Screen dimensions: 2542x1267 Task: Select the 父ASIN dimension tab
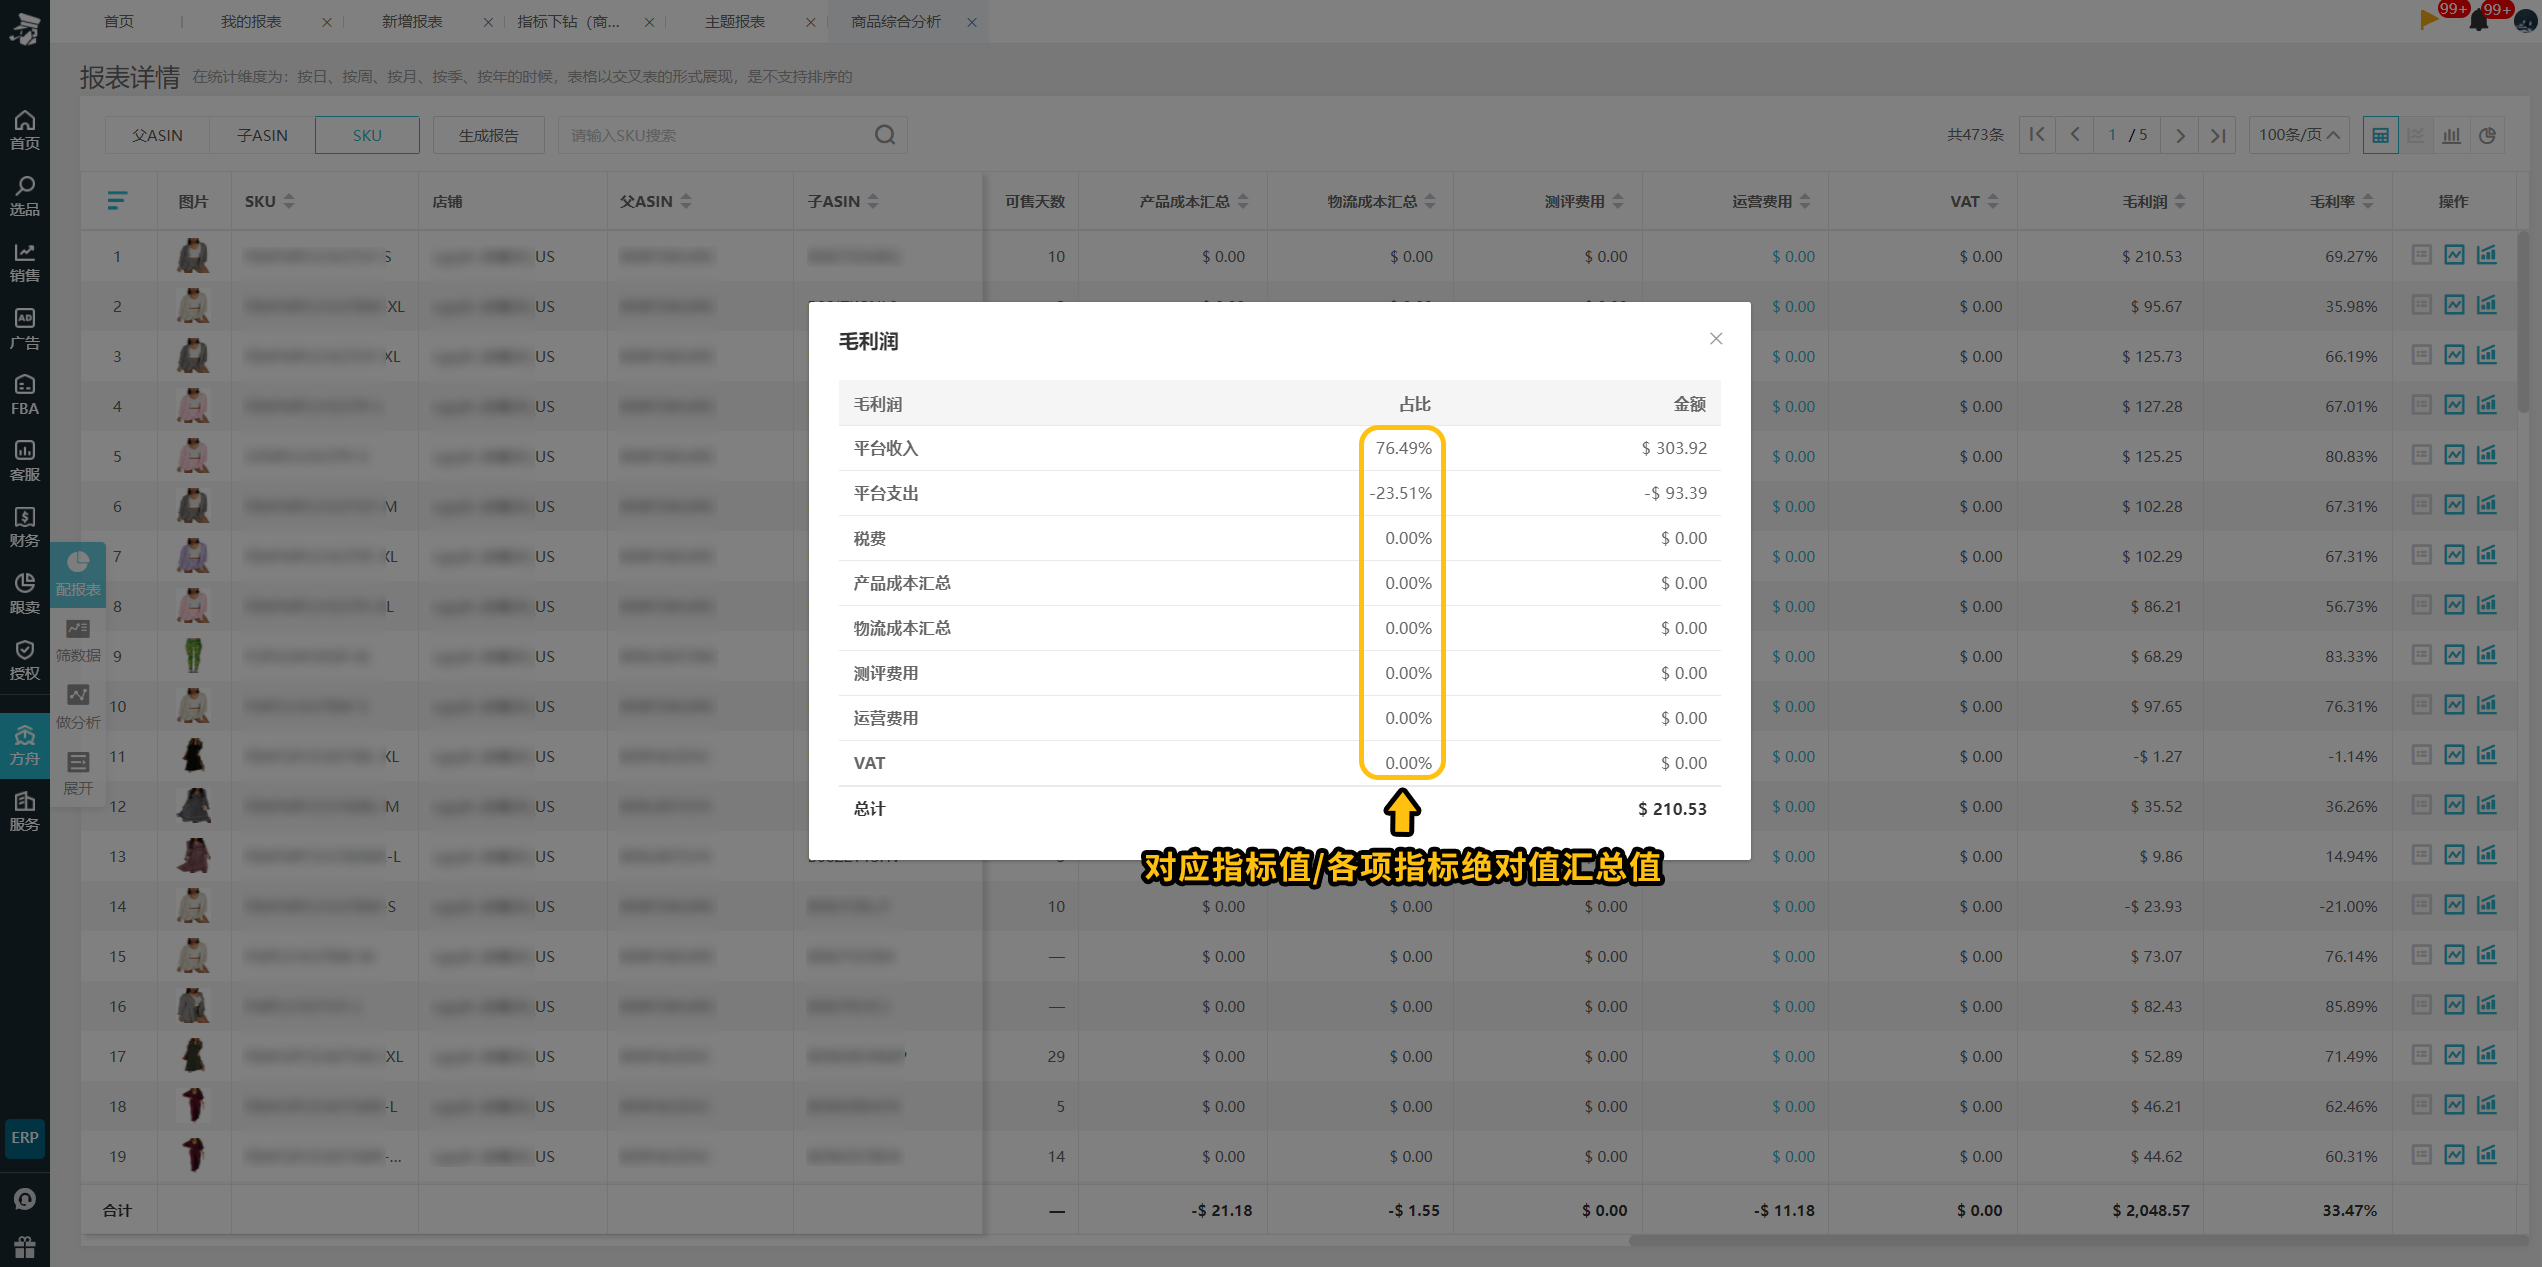tap(157, 135)
